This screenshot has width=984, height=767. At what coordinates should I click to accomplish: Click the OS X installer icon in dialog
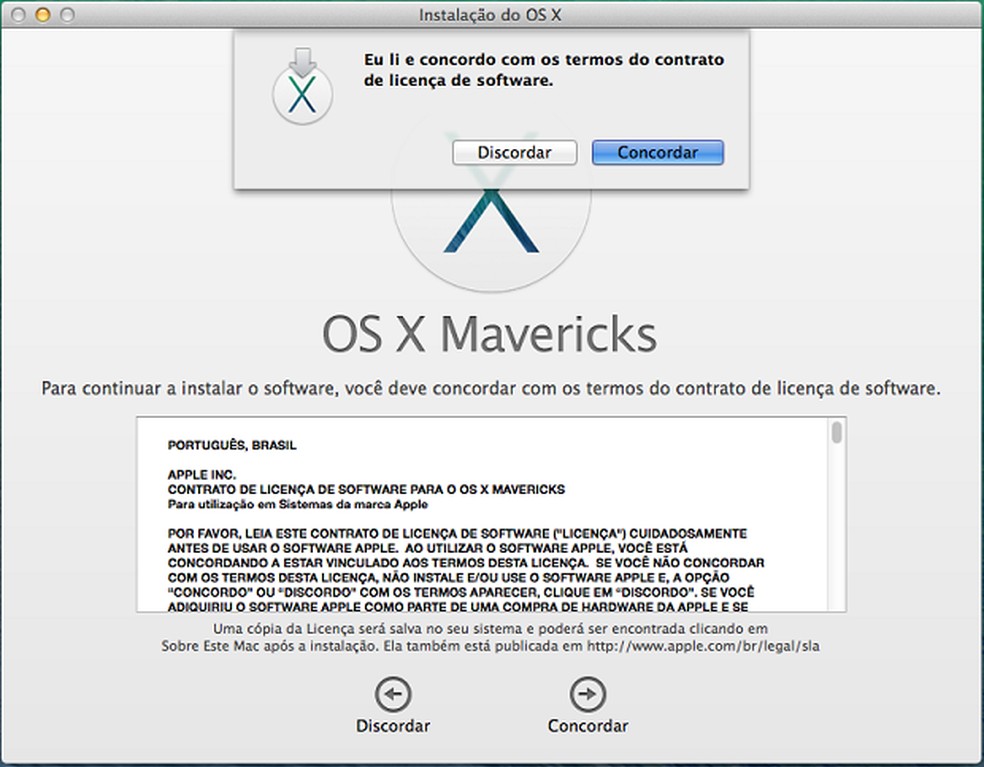pyautogui.click(x=302, y=86)
